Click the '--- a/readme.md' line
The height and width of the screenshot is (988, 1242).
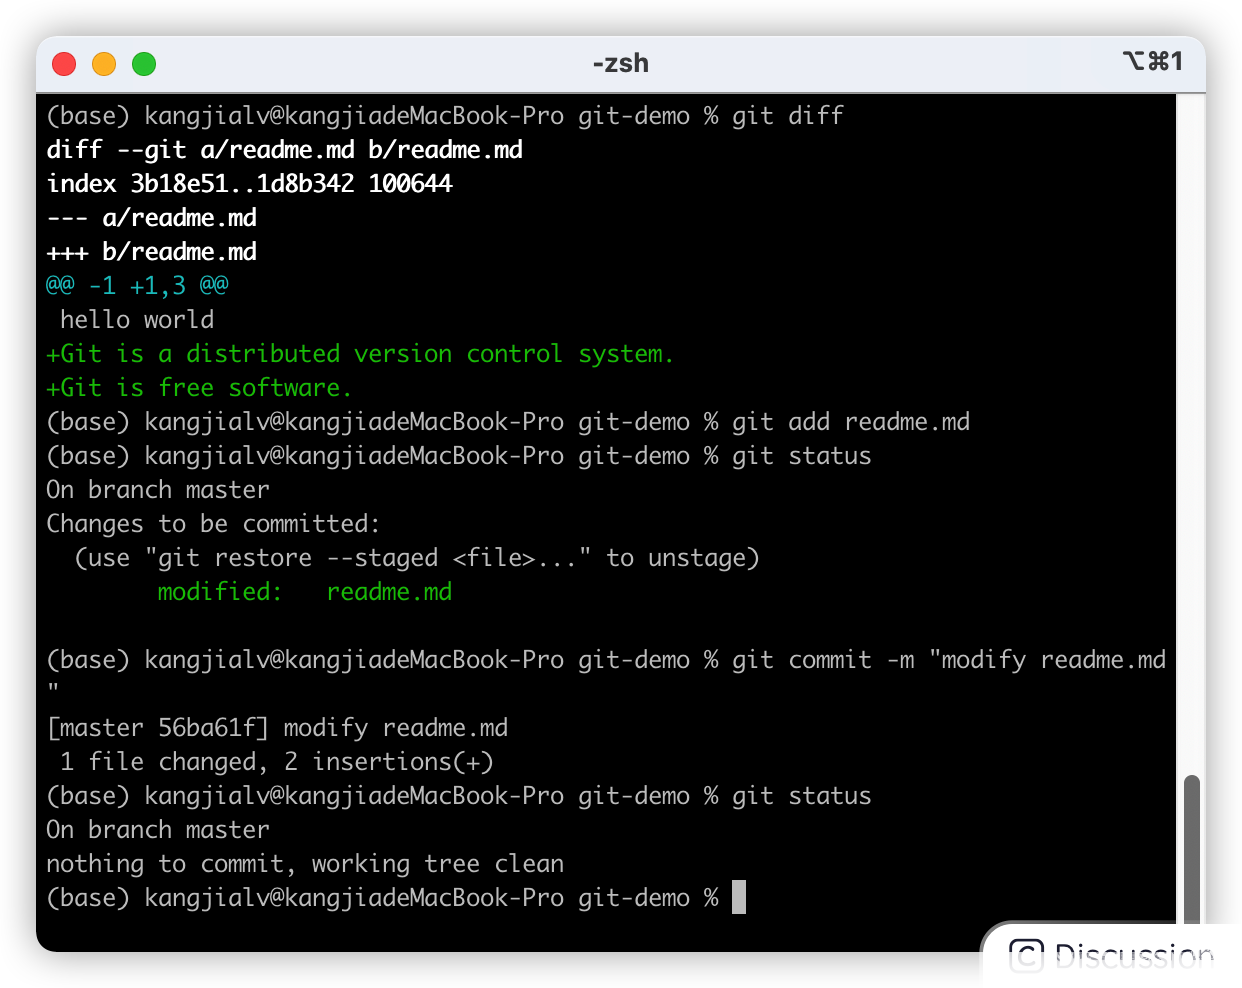152,218
